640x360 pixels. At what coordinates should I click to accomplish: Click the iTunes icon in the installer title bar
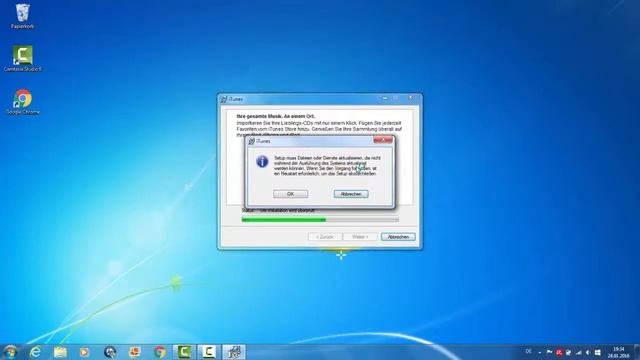tap(224, 99)
